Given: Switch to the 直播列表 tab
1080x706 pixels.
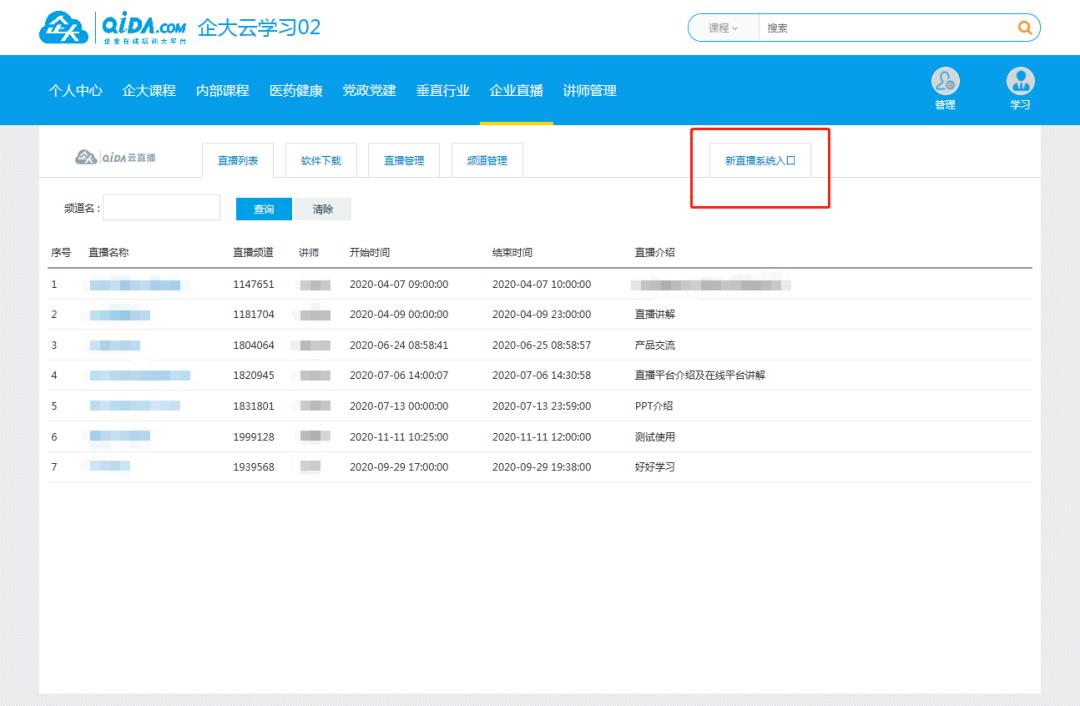Looking at the screenshot, I should (x=238, y=160).
